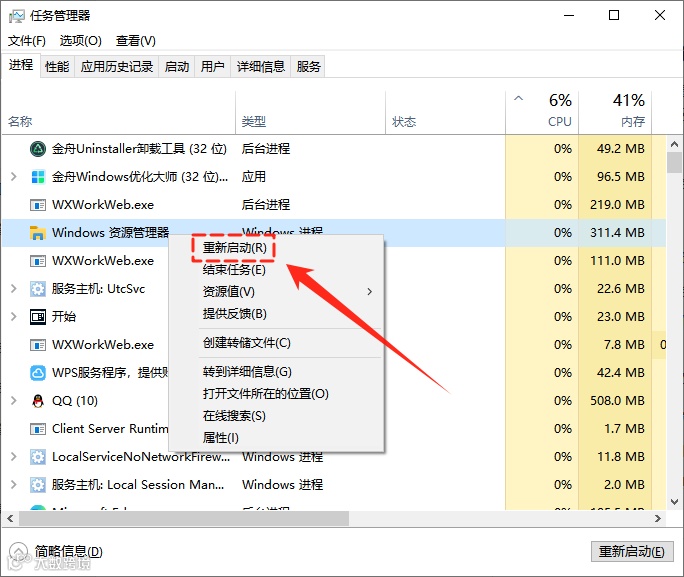
Task: Open the 选项(O) menu
Action: point(81,41)
